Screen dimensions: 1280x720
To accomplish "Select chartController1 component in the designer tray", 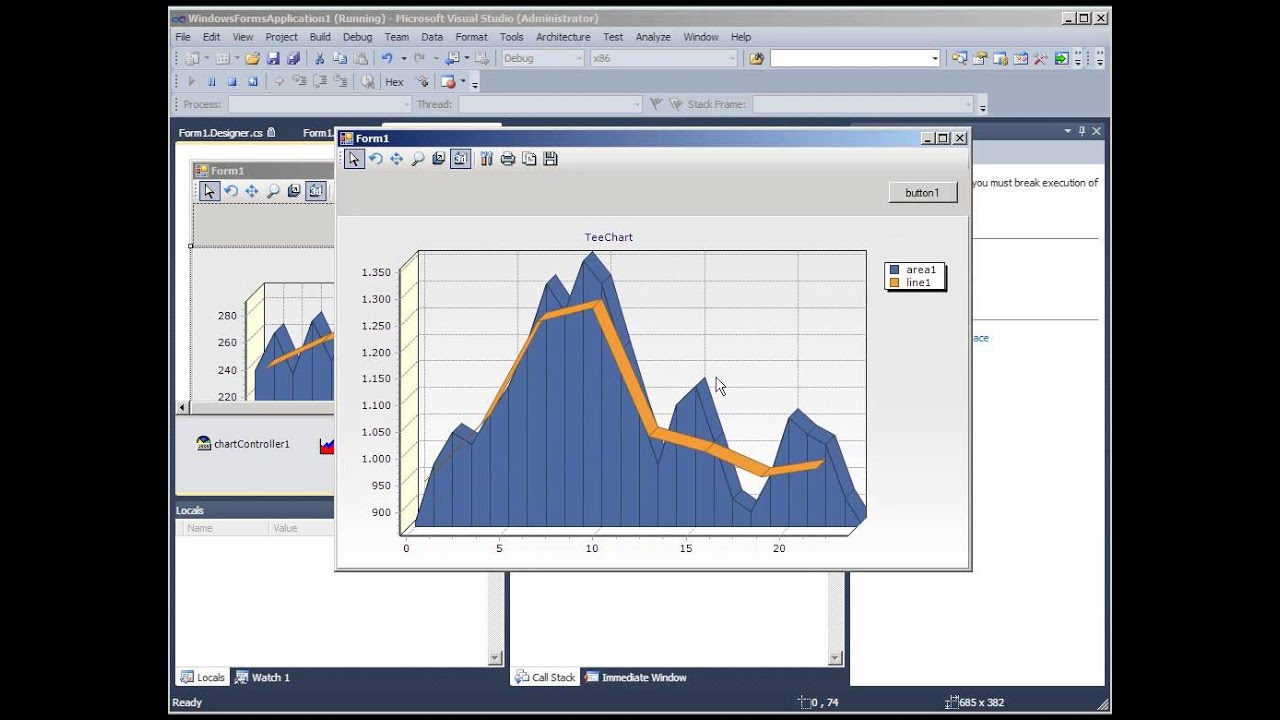I will [243, 444].
